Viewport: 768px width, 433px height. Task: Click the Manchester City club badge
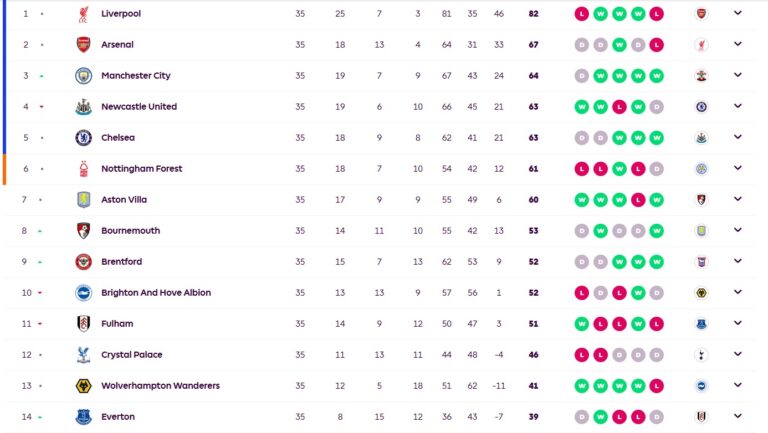coord(83,76)
